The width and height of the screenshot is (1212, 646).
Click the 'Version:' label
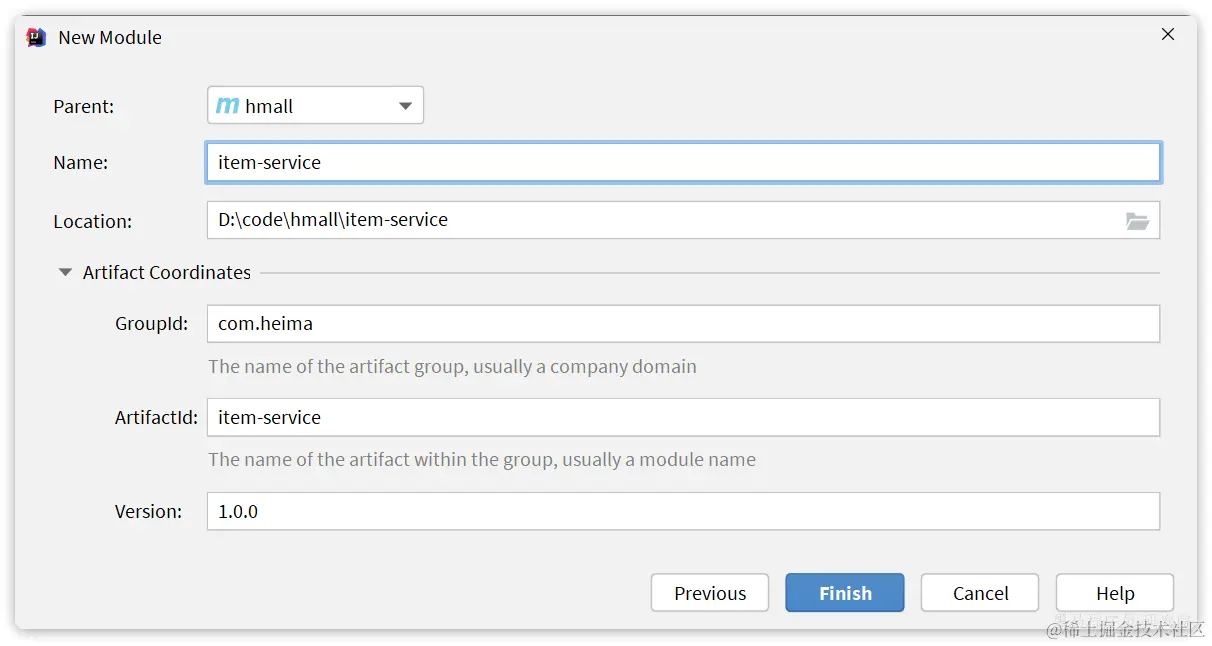(148, 511)
